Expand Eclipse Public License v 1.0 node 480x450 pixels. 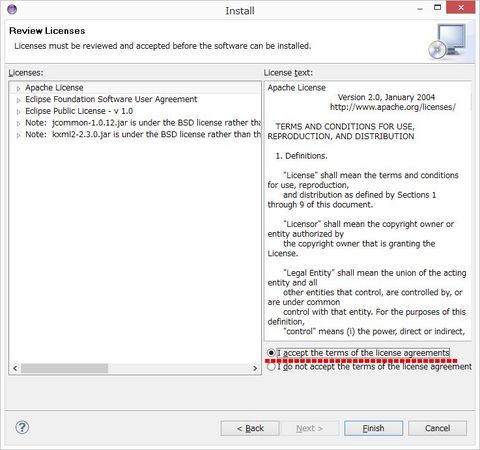[18, 112]
